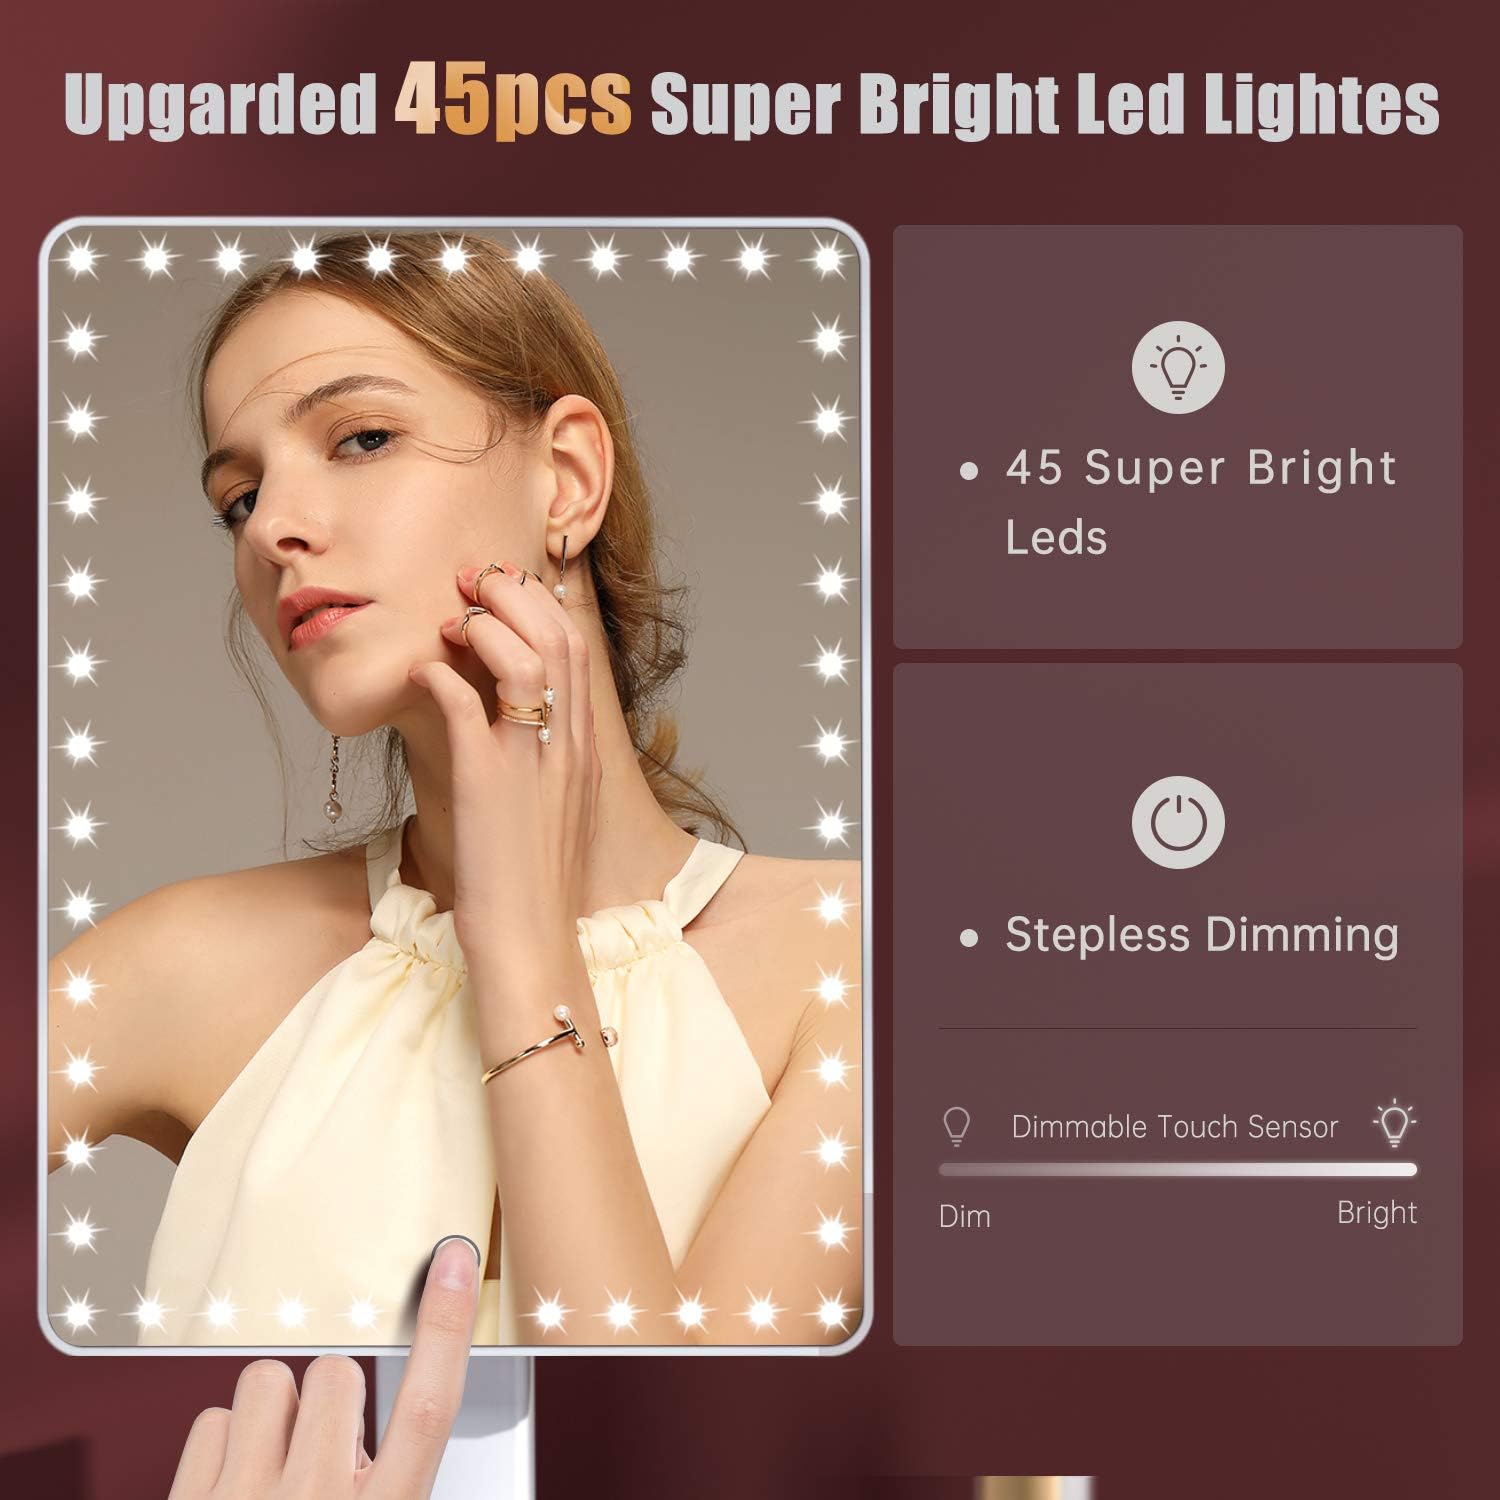
Task: Click the bottom-right corner LED light
Action: click(x=831, y=1308)
